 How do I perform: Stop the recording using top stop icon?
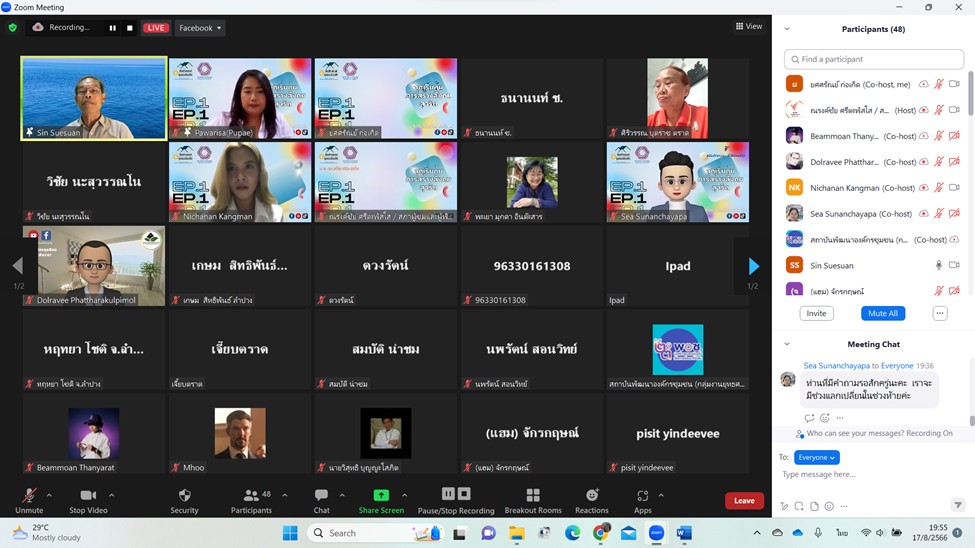(130, 28)
